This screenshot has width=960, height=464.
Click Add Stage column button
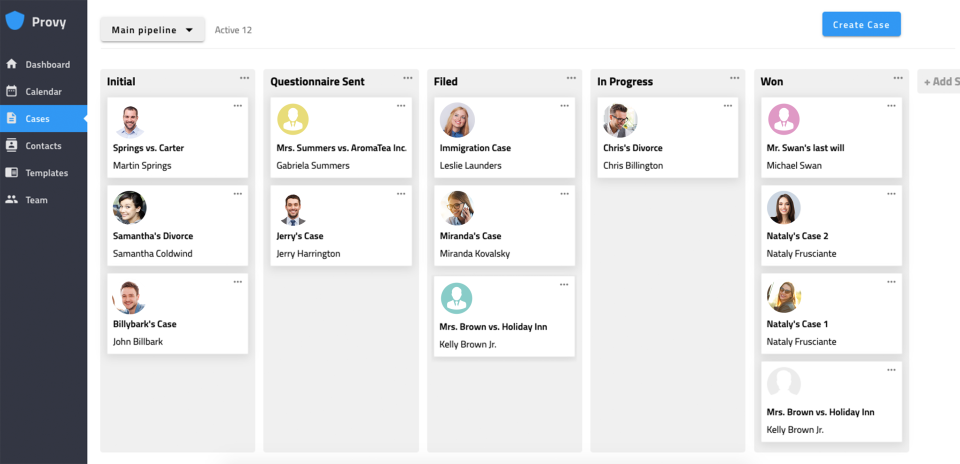click(939, 81)
